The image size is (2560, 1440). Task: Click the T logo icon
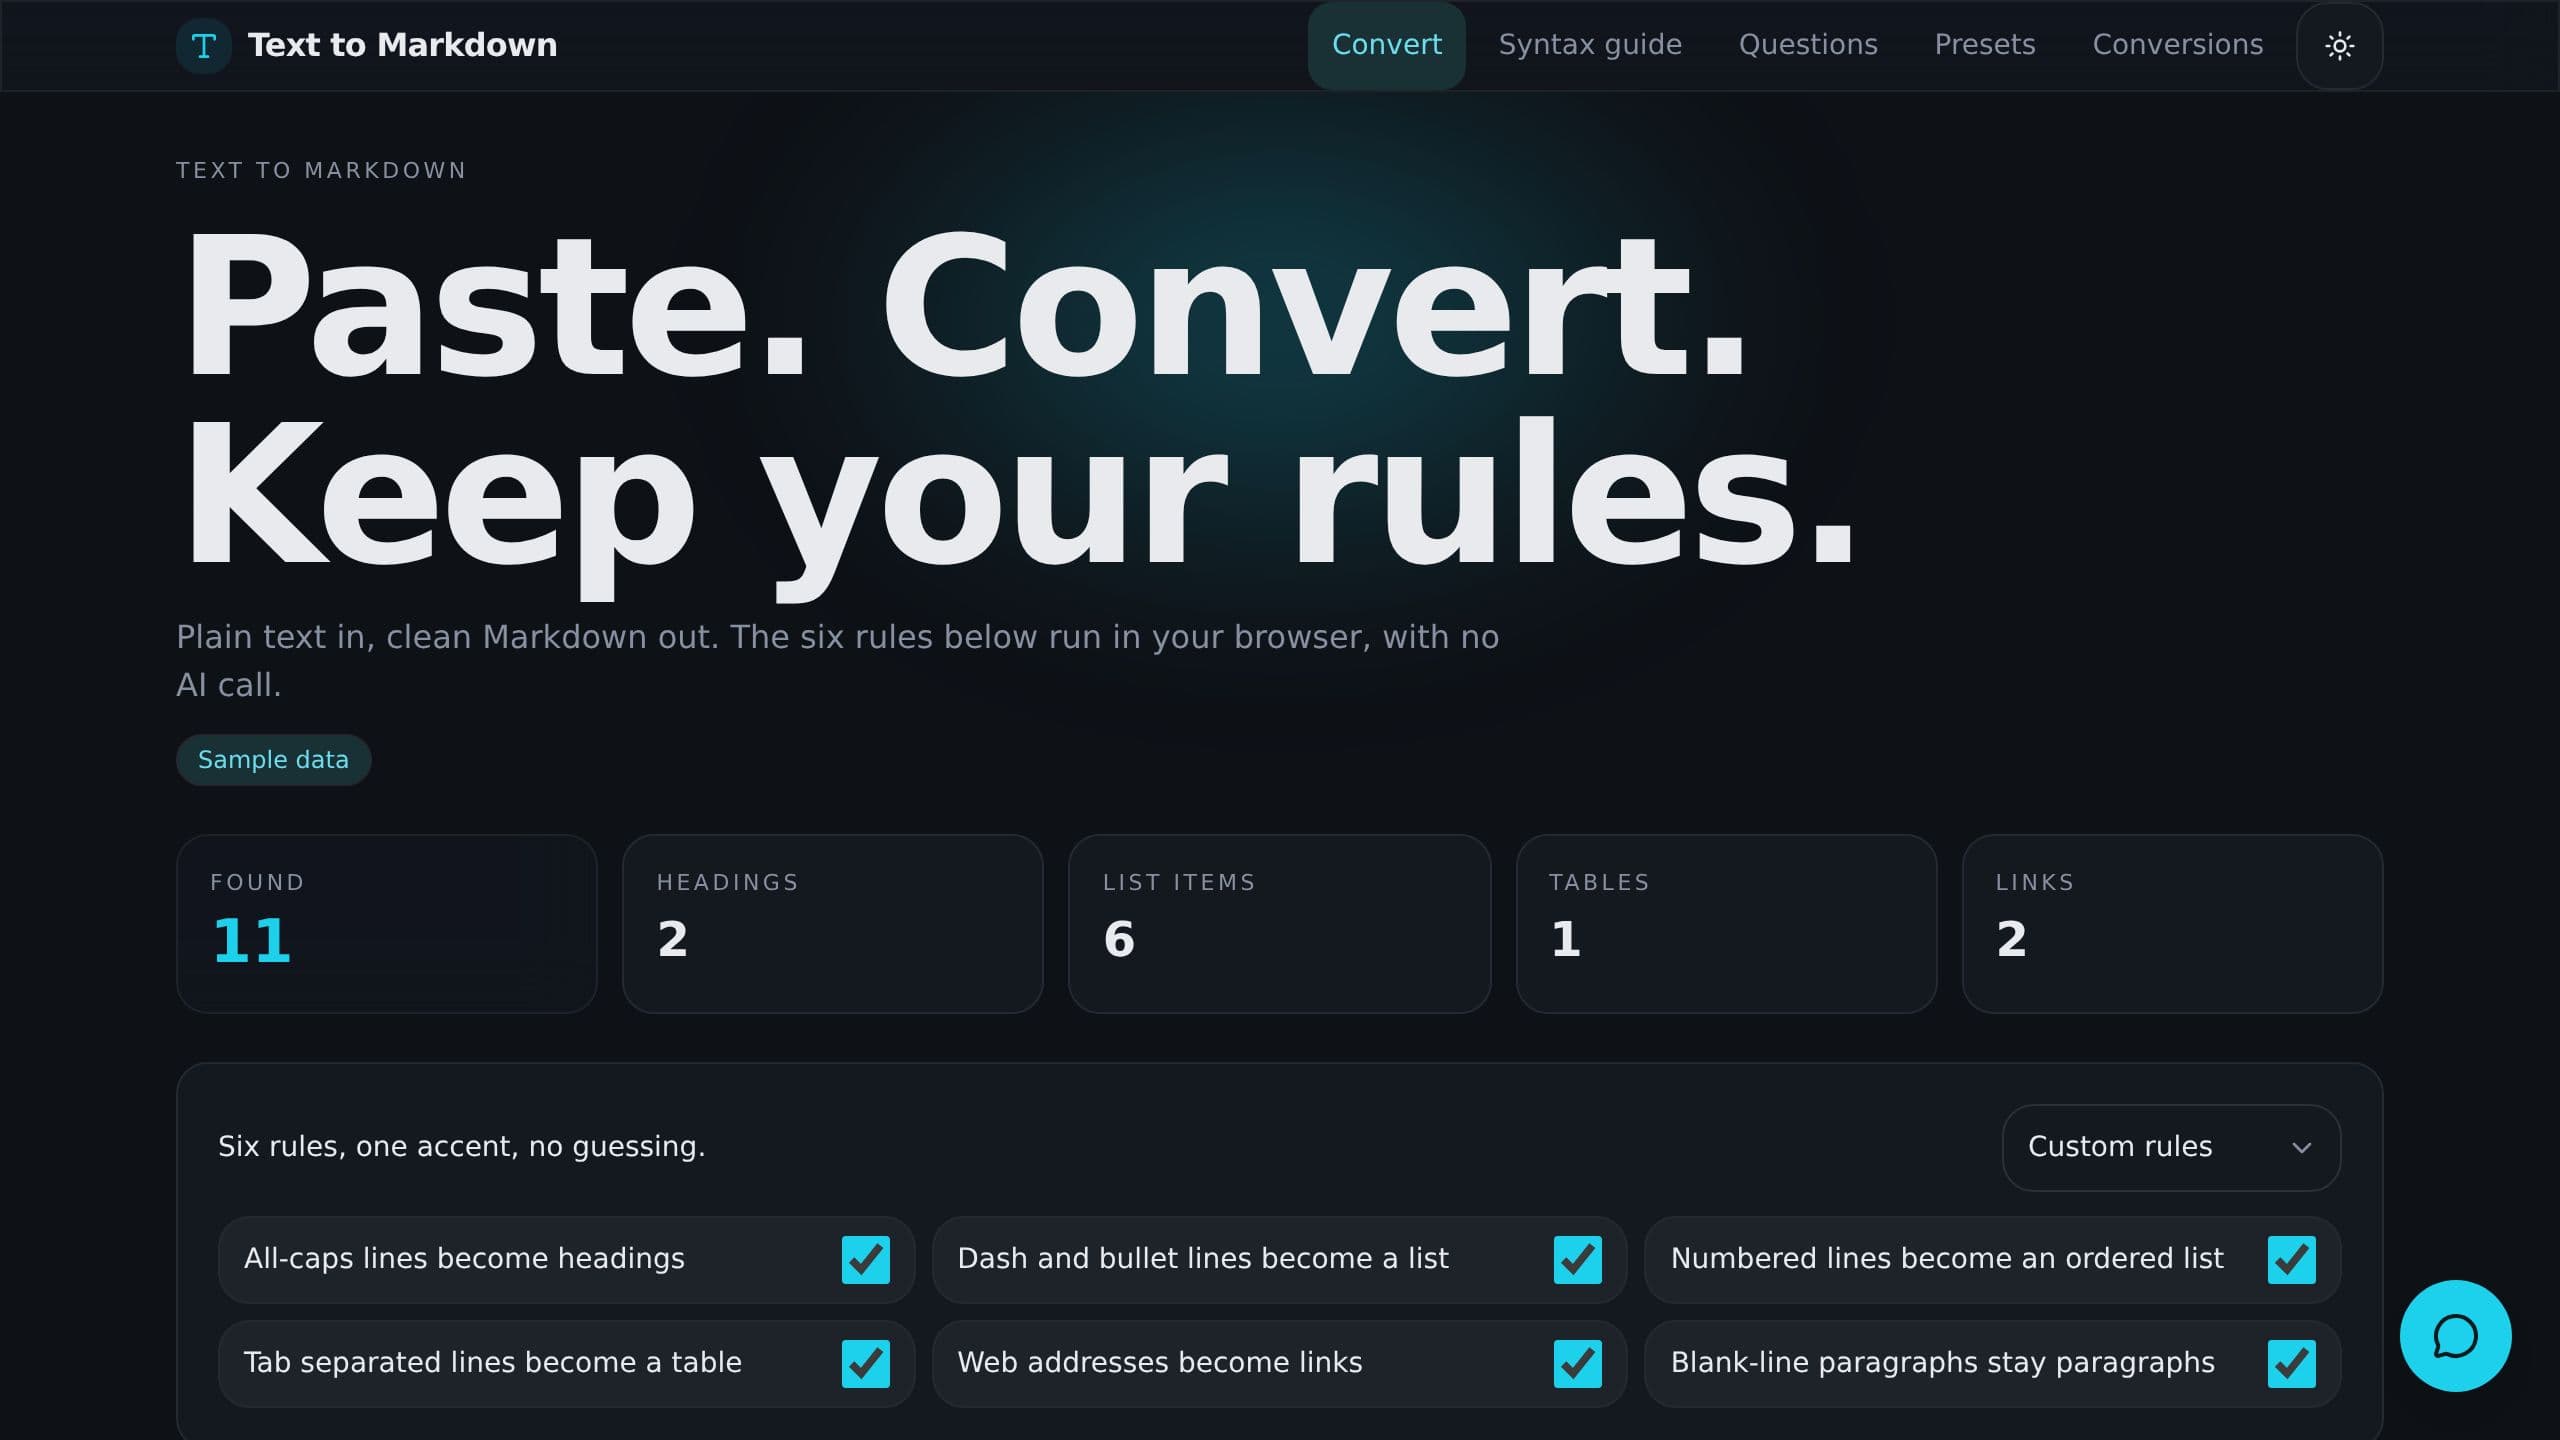click(x=203, y=46)
